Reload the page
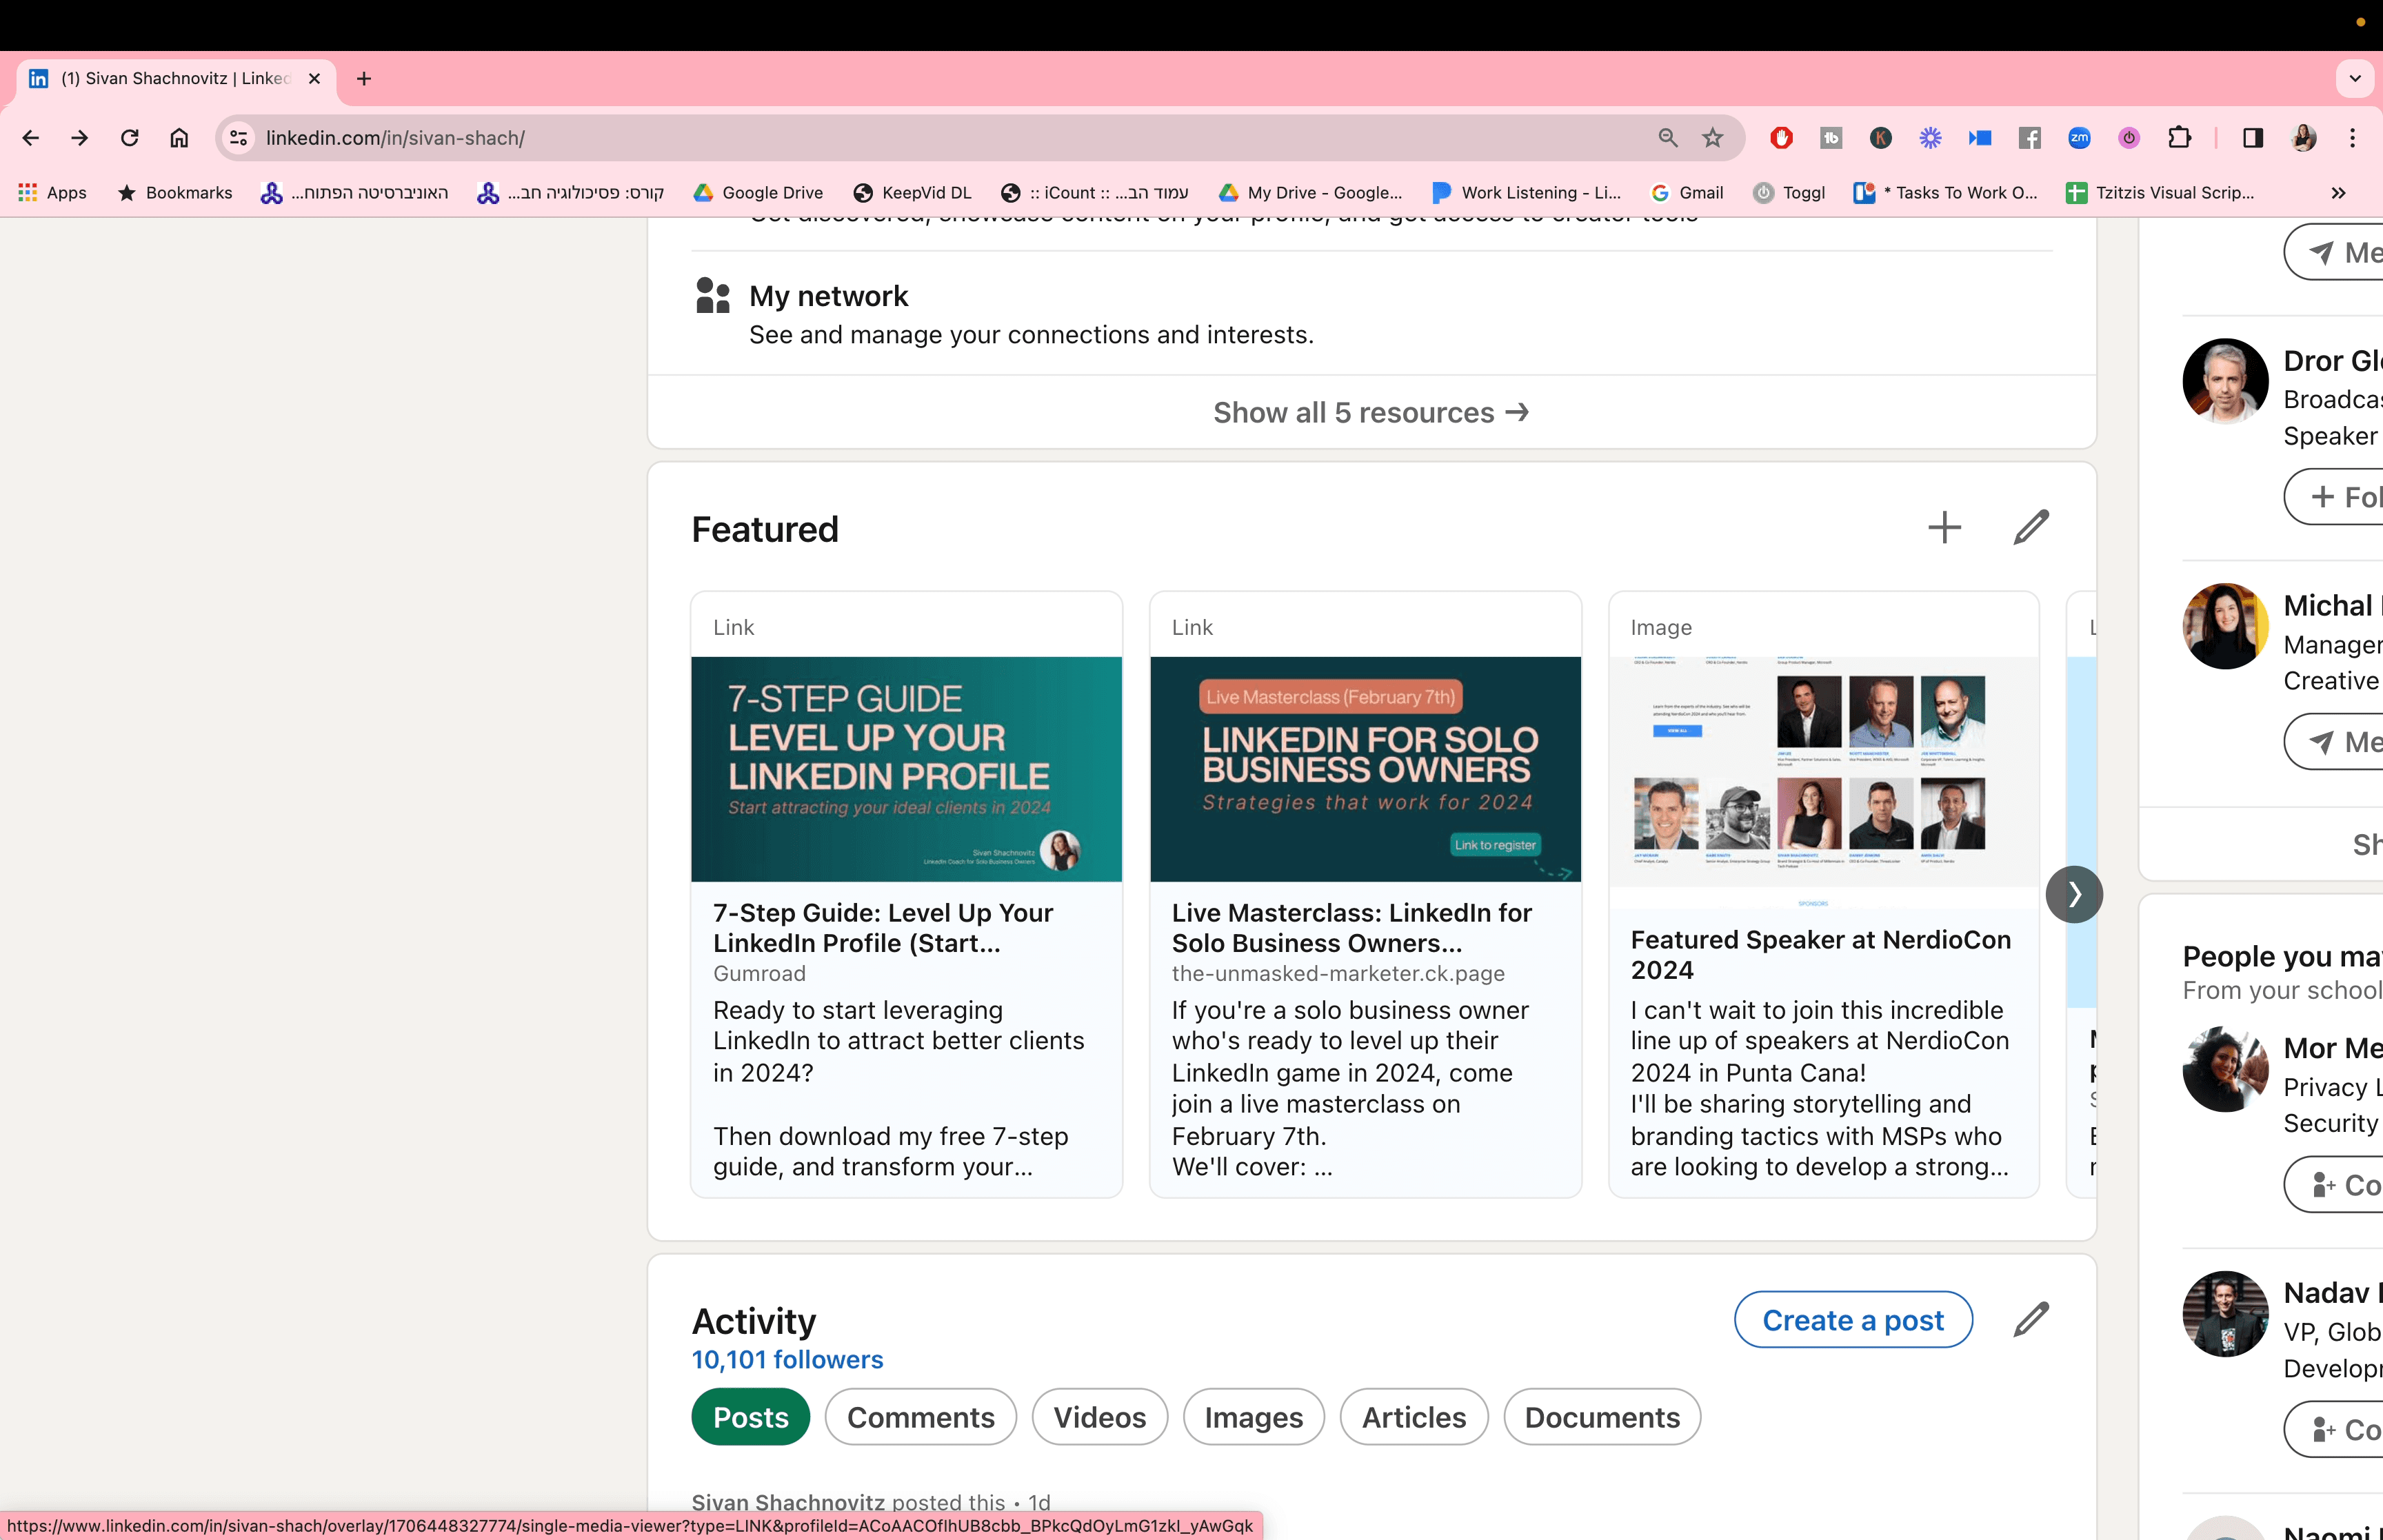2383x1540 pixels. pos(130,138)
